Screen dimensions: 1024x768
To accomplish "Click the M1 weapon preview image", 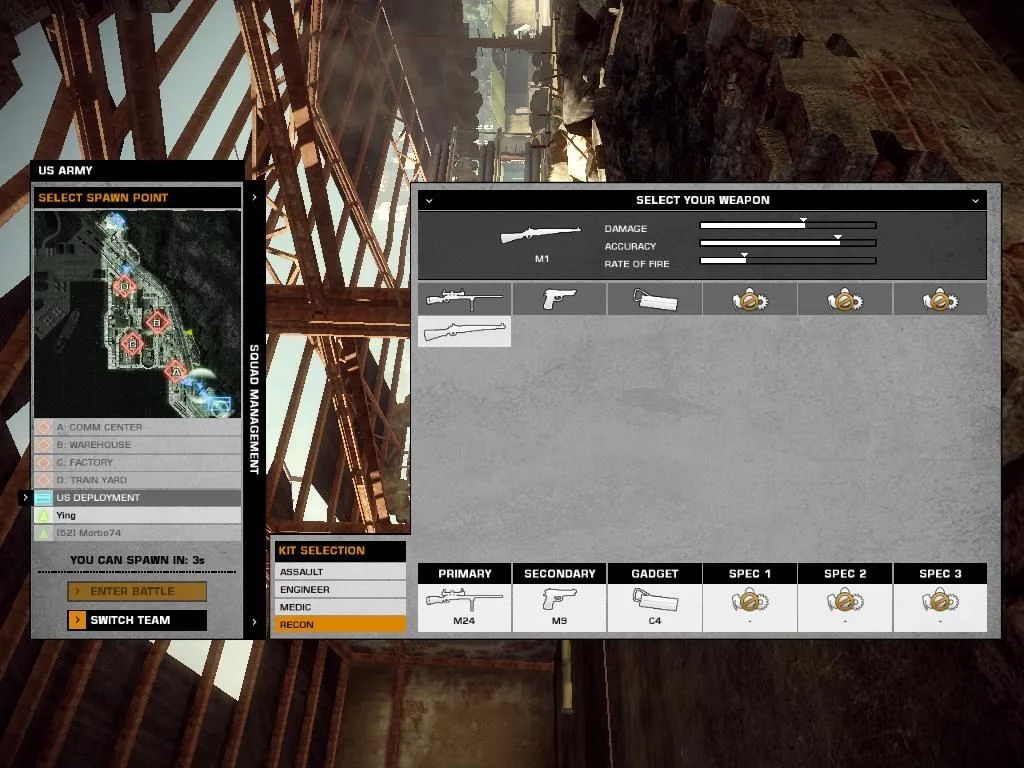I will 541,235.
